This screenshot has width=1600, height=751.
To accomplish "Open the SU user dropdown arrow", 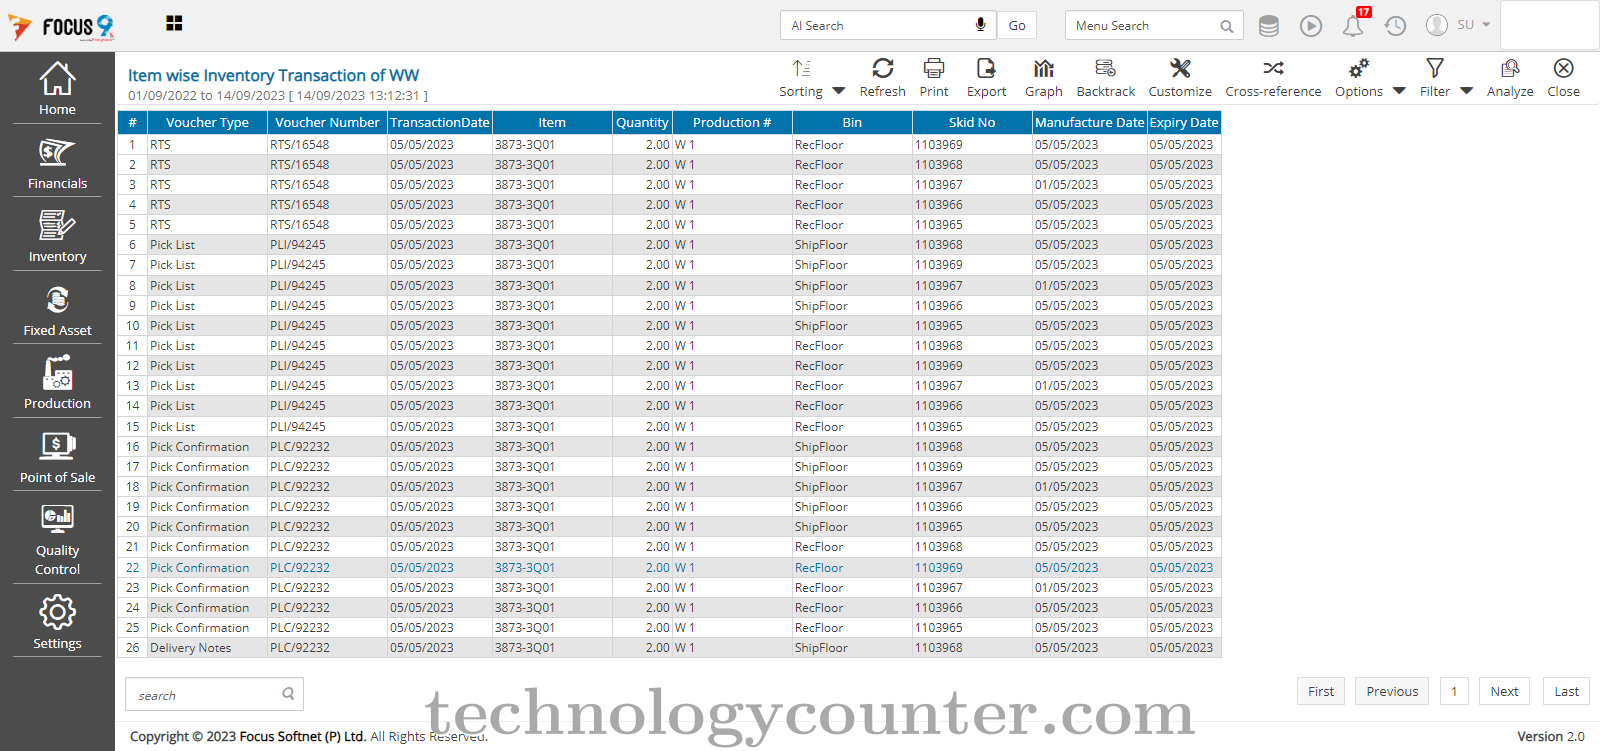I will [1486, 25].
